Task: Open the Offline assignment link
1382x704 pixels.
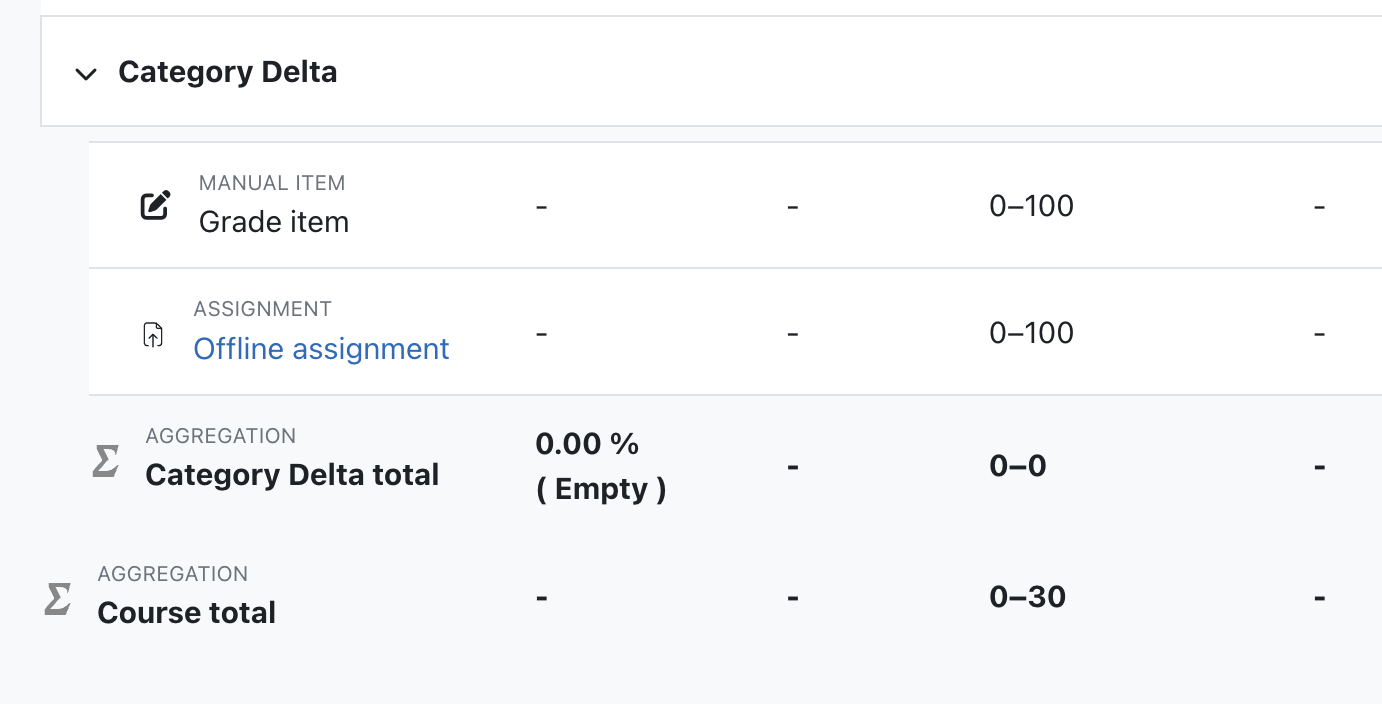Action: pos(321,348)
